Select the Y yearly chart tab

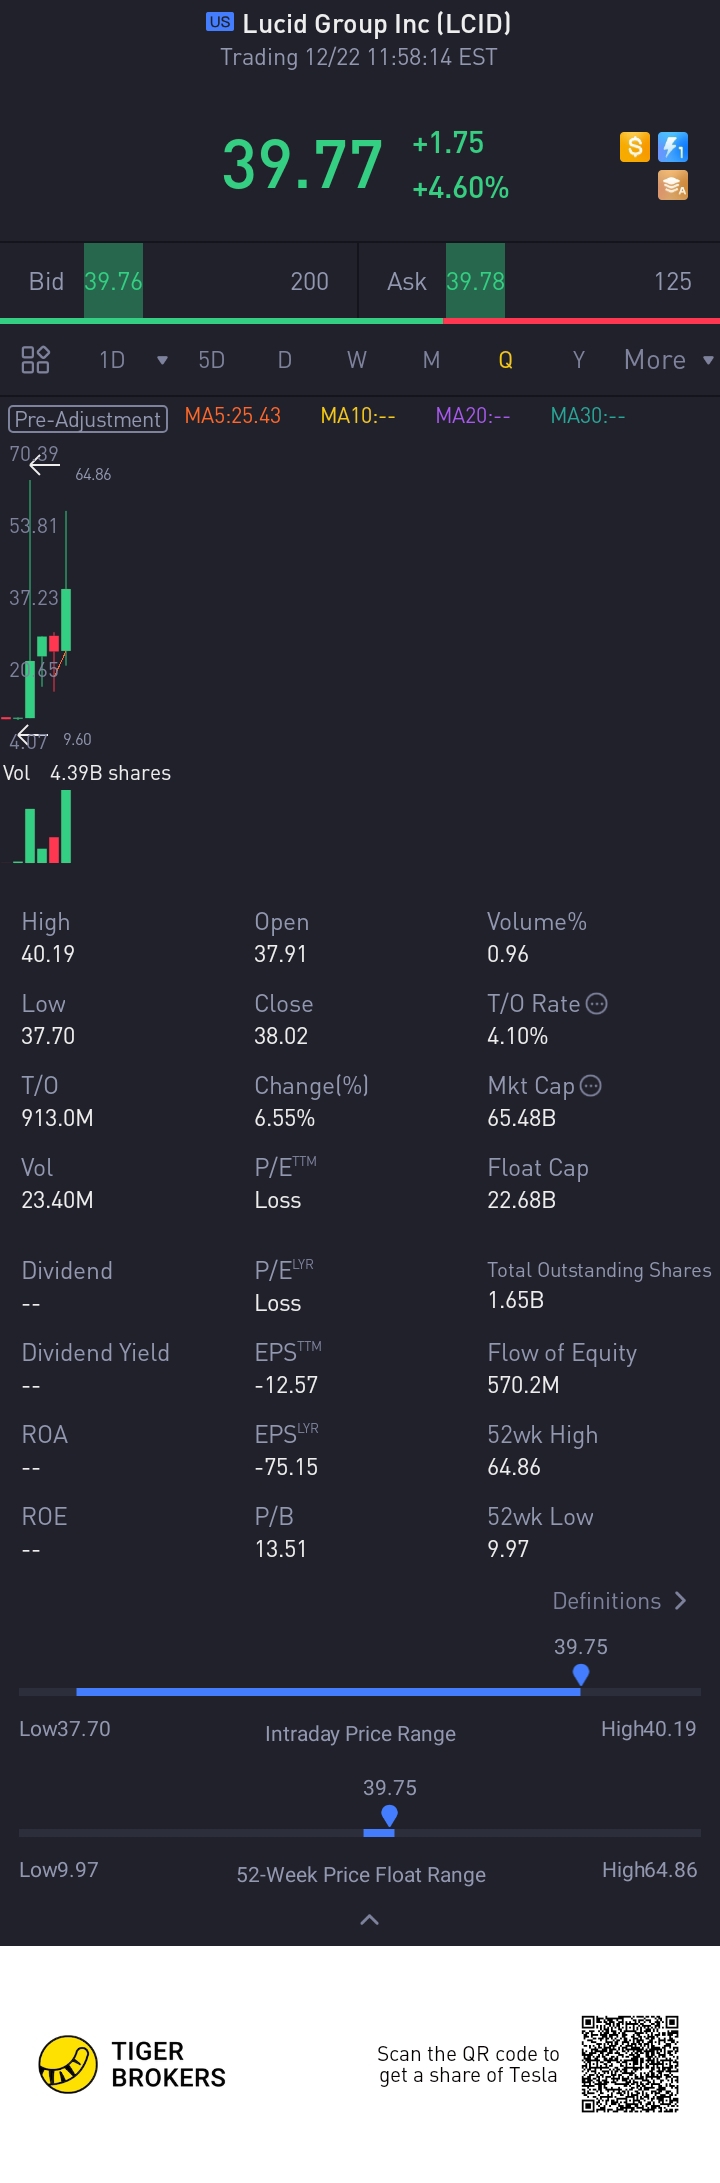(x=578, y=360)
